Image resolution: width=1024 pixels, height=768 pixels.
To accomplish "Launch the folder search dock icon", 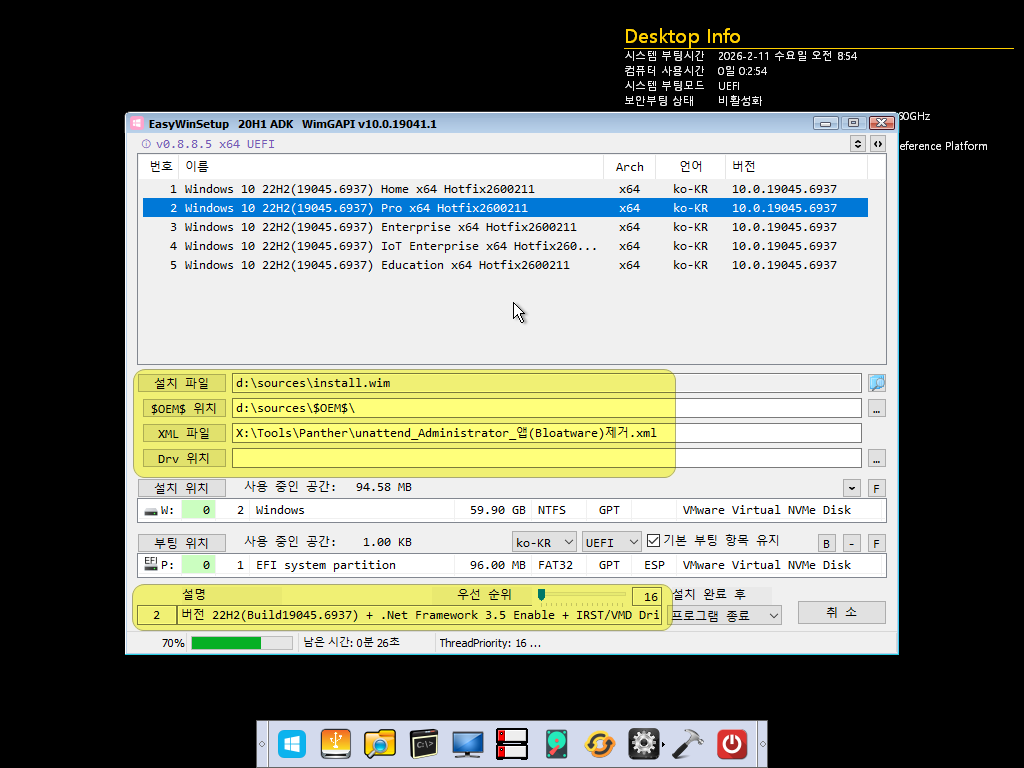I will click(x=379, y=744).
